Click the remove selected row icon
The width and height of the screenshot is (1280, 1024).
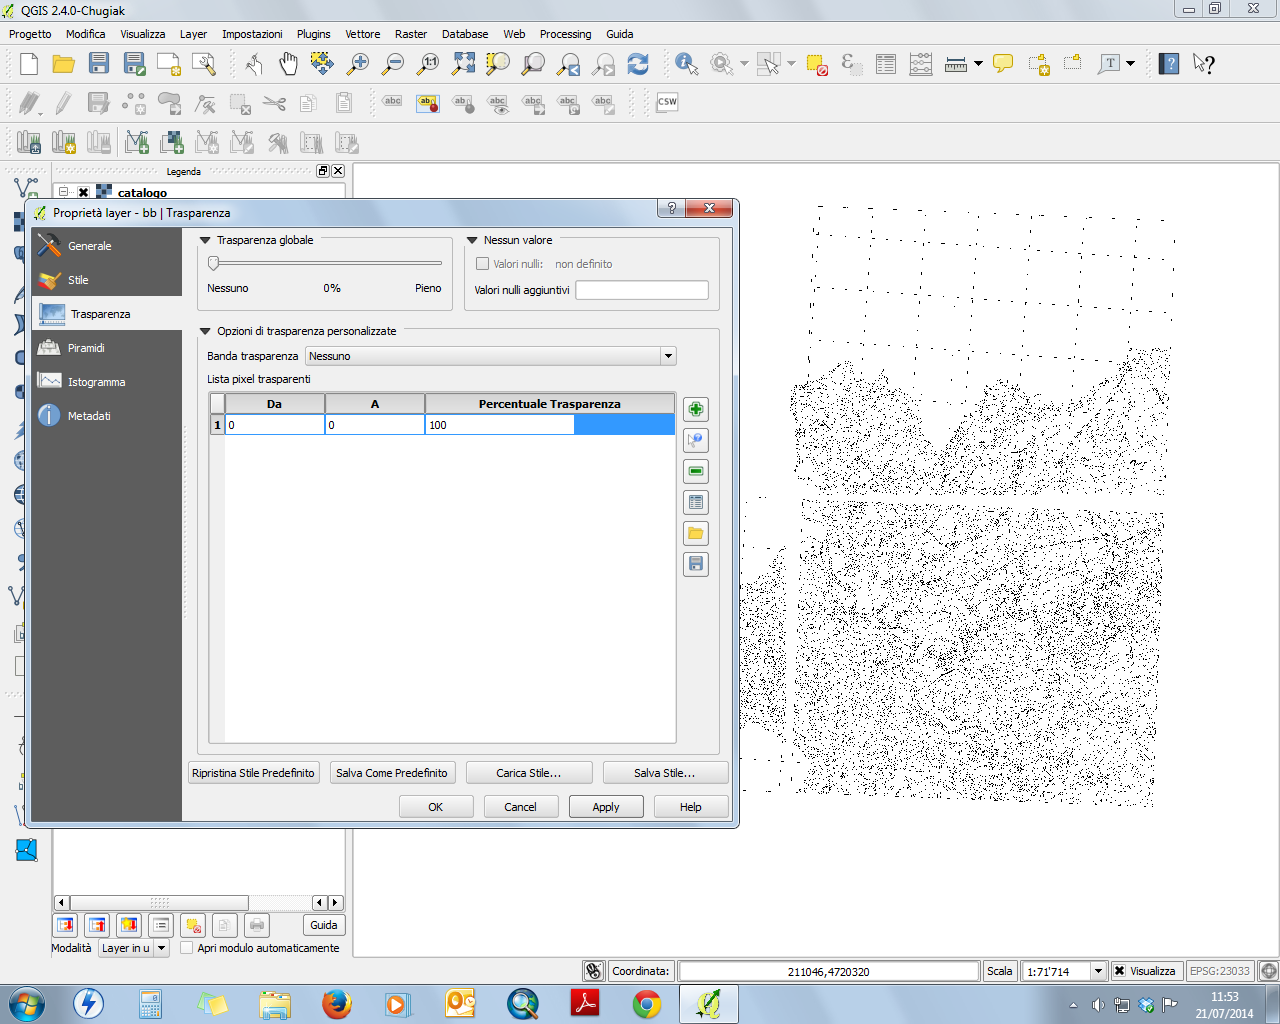tap(696, 471)
